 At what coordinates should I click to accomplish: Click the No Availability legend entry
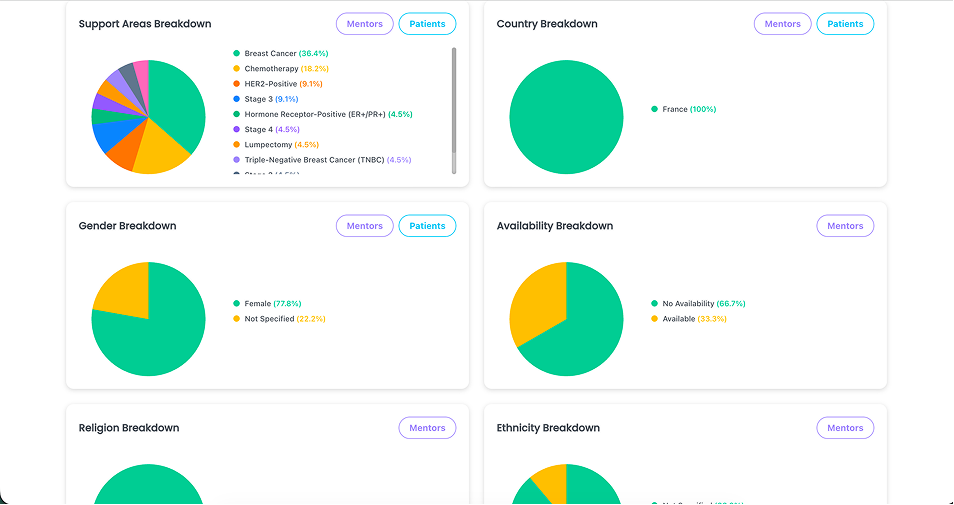[x=698, y=304]
